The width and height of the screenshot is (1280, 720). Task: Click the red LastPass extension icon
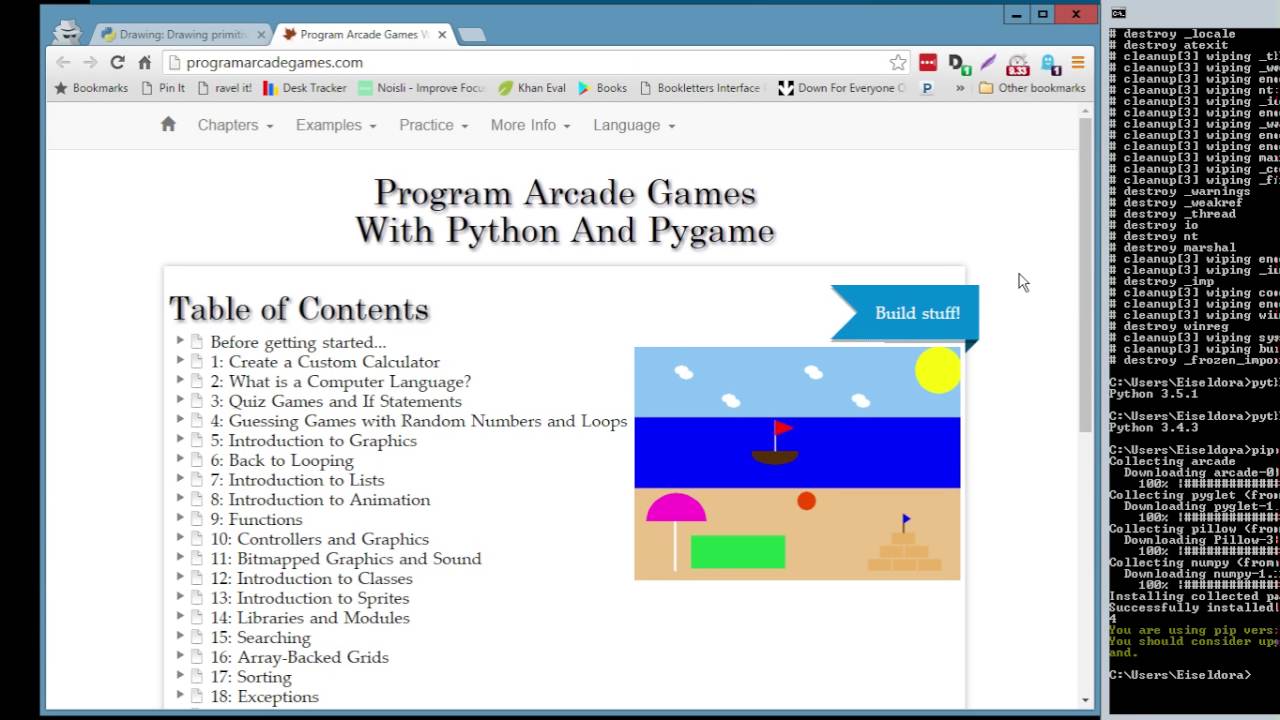pyautogui.click(x=928, y=63)
